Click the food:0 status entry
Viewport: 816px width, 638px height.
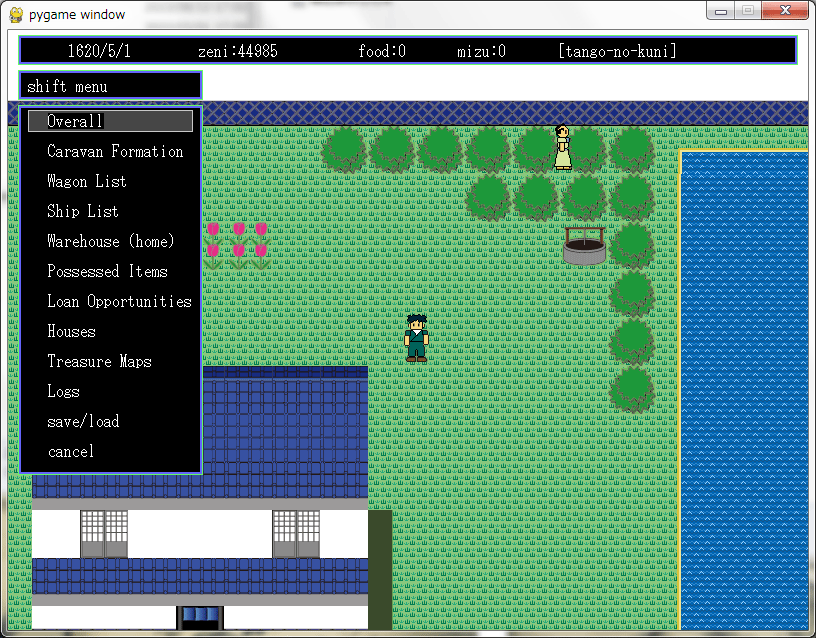(382, 51)
